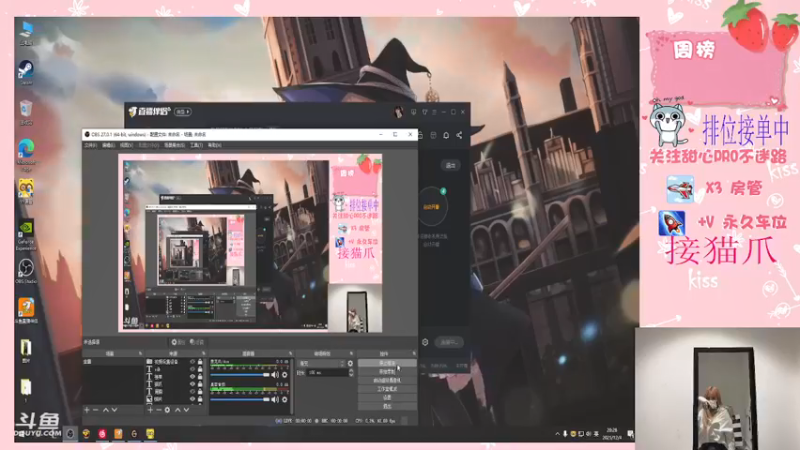The width and height of the screenshot is (800, 450).
Task: Toggle lock of first text source
Action: (x=200, y=369)
